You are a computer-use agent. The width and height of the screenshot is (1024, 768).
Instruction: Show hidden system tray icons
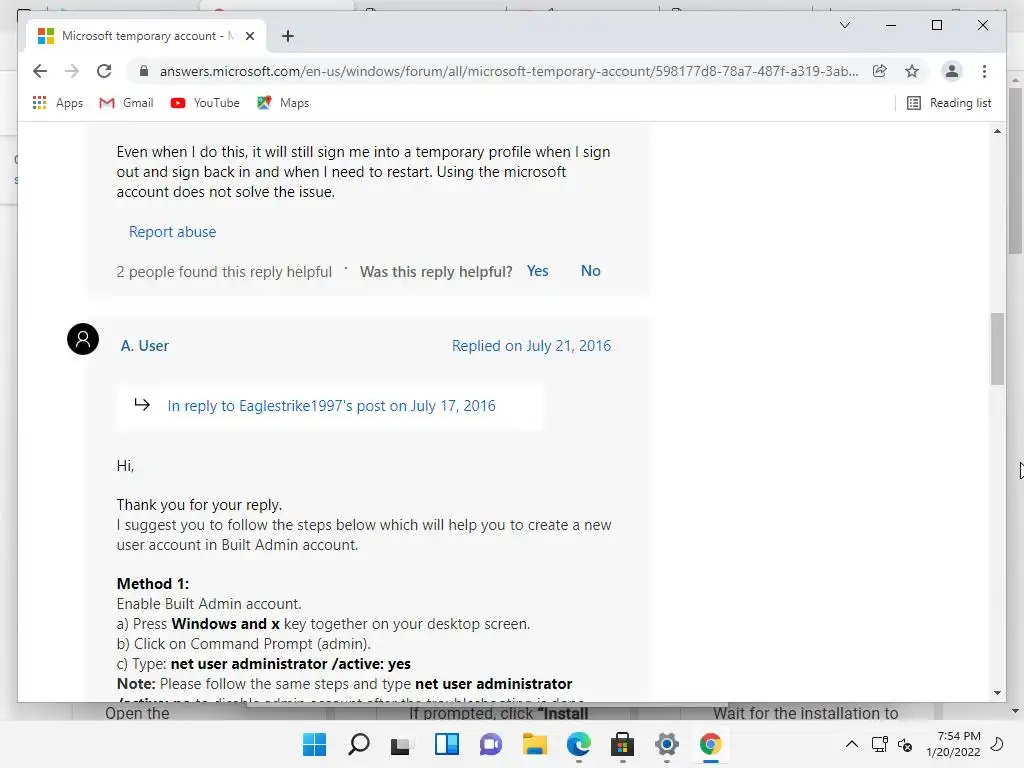(852, 744)
